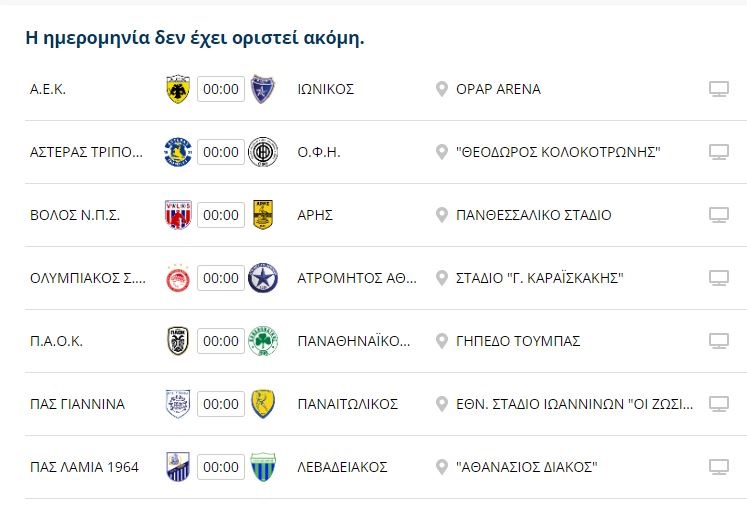Select the Olympiacos red crest
Screen dimensions: 747x507
point(178,278)
